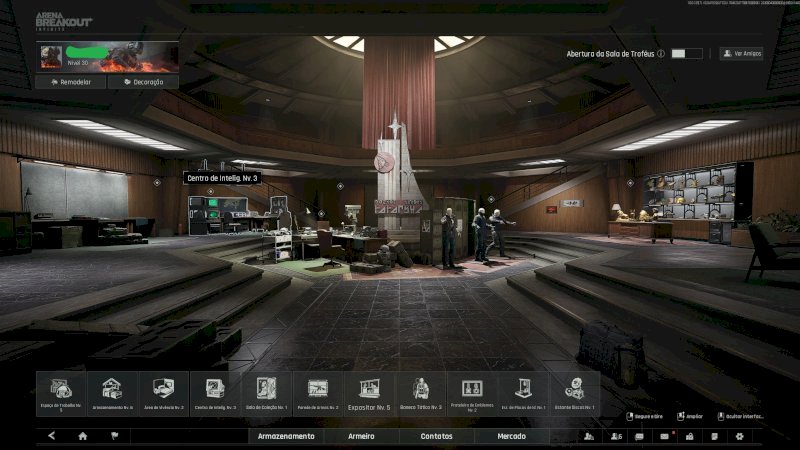Open the mail envelope with notification dot

[x=665, y=436]
